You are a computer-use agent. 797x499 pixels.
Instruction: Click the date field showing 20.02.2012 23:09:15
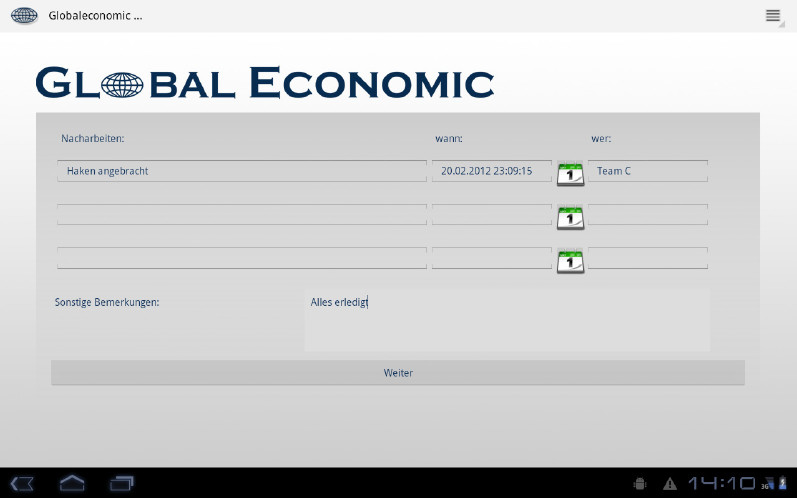492,171
